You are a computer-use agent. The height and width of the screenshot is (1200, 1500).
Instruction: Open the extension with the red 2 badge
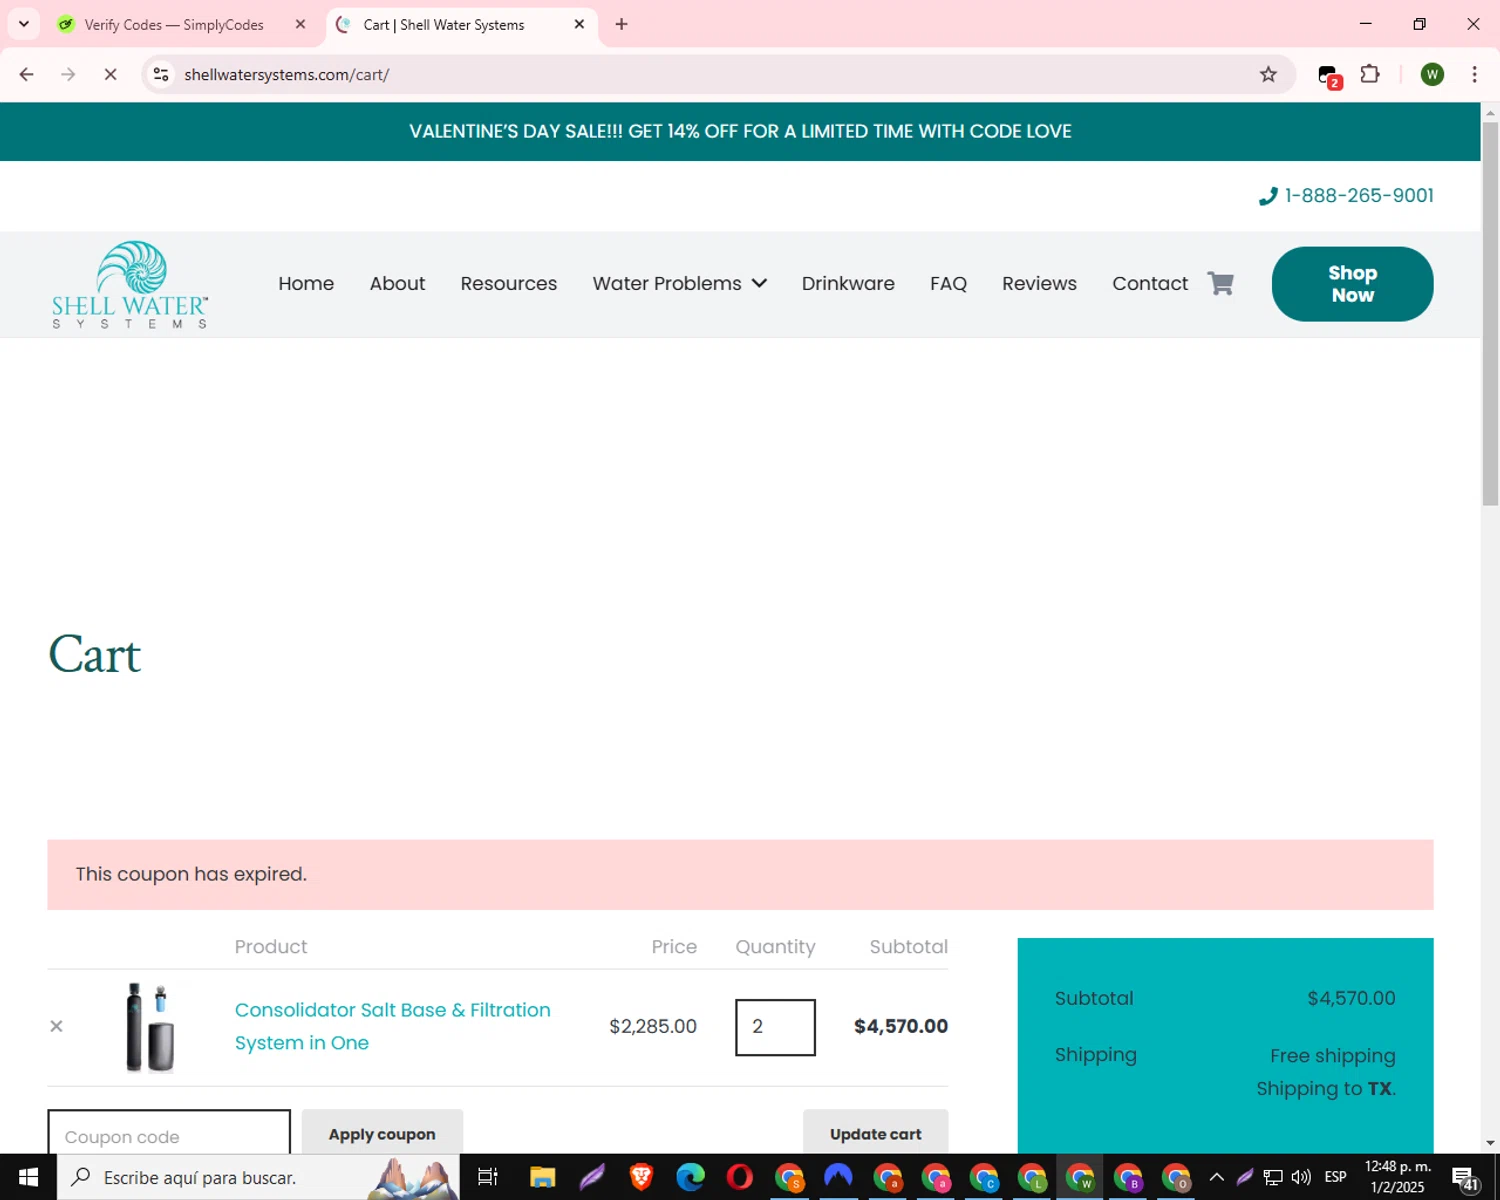[1328, 76]
